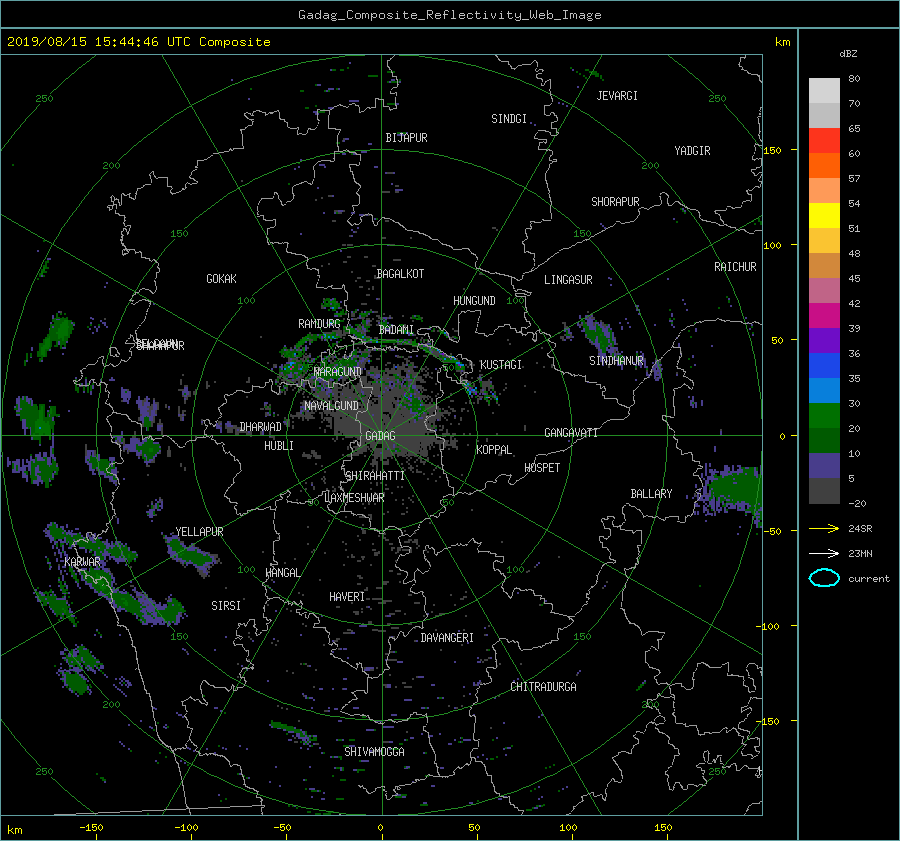Click the CHITRADURGA city label
This screenshot has width=900, height=841.
click(544, 687)
